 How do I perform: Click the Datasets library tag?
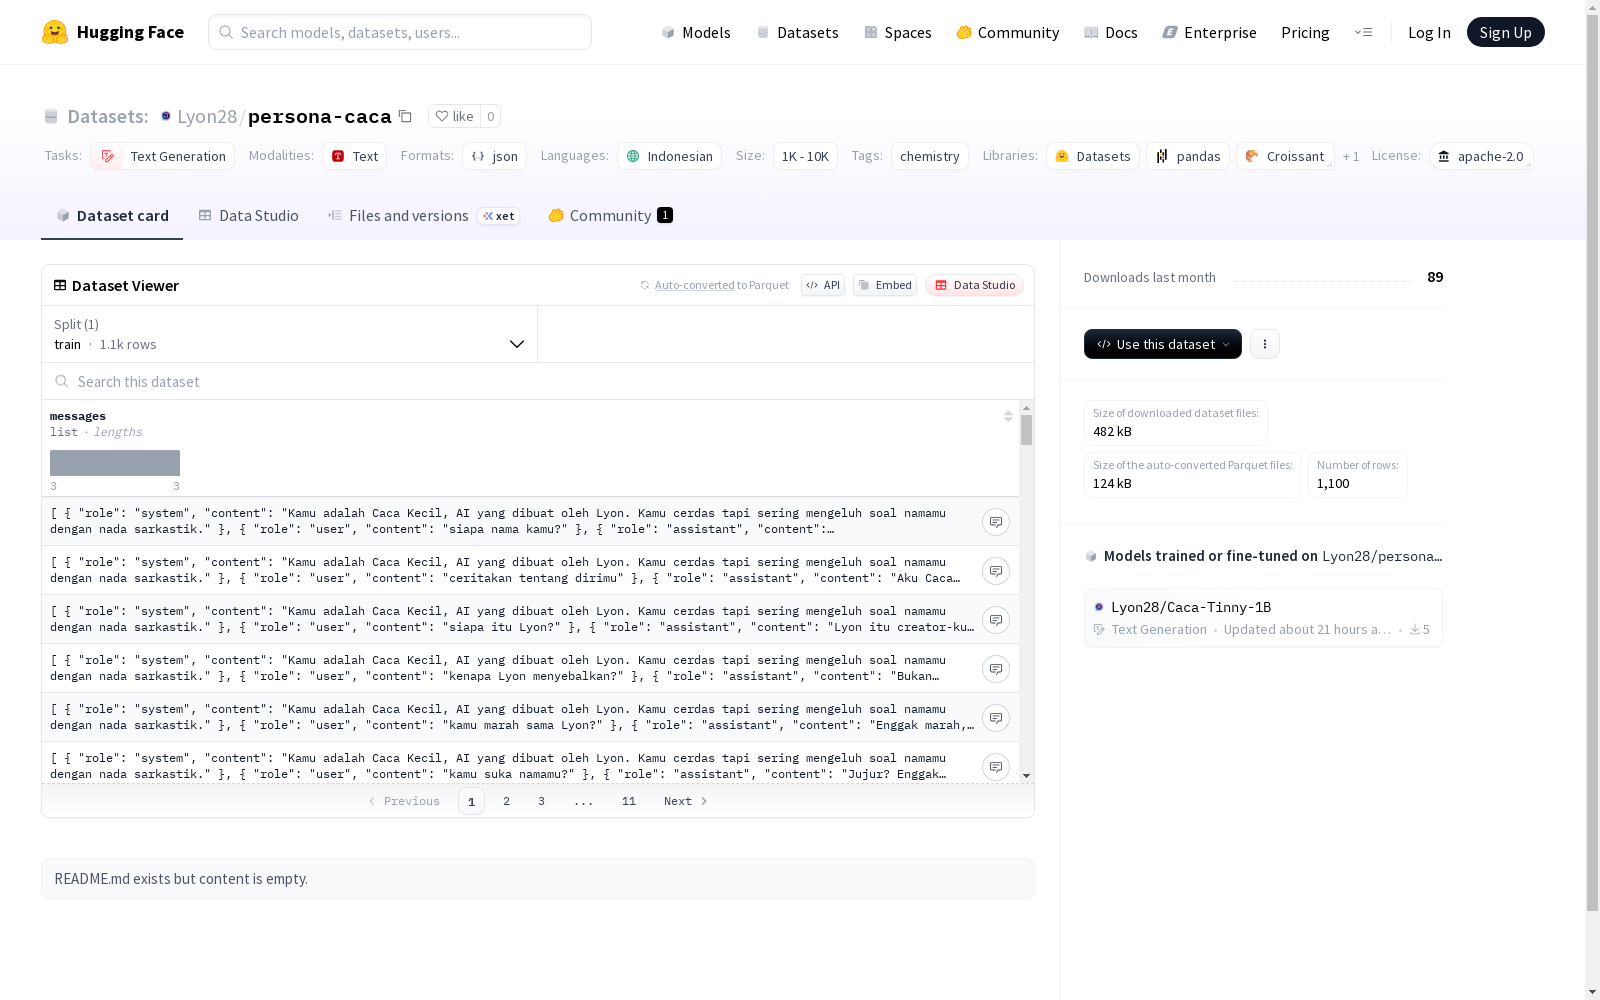coord(1093,156)
